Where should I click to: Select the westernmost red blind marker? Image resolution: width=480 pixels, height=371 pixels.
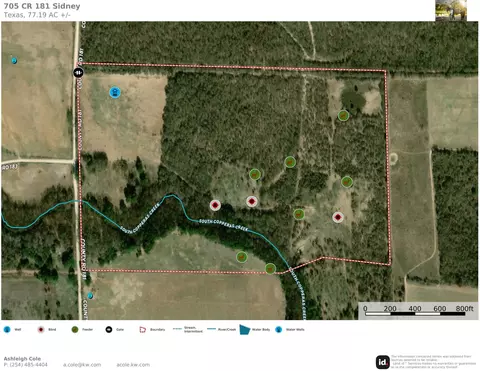(x=215, y=205)
